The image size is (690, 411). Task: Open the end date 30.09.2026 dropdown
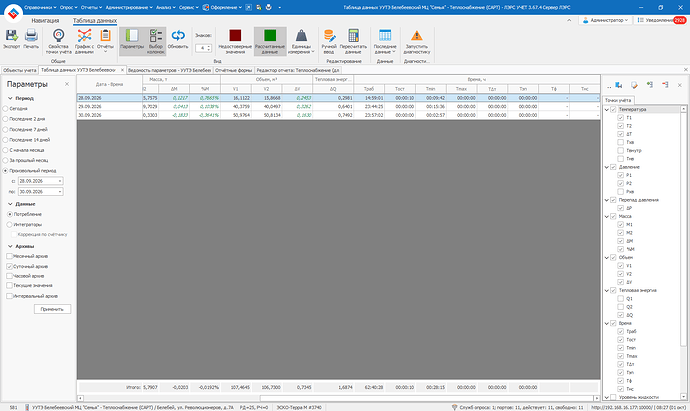60,192
